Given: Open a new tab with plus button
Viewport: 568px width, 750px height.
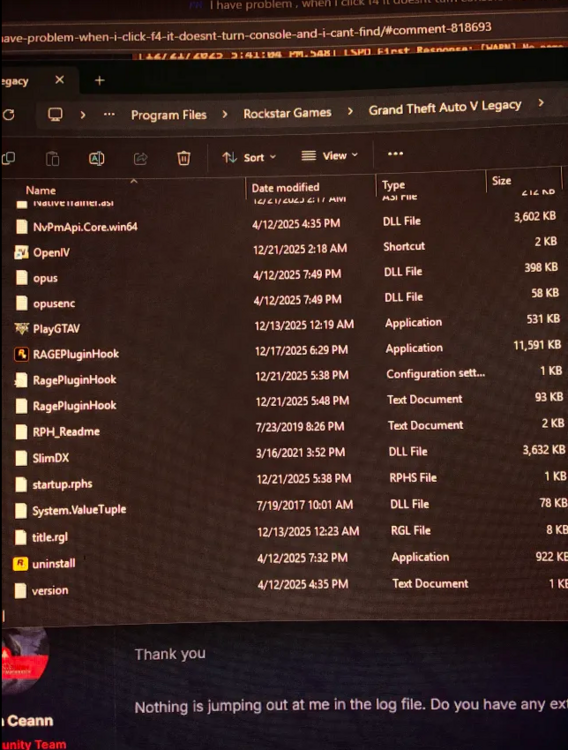Looking at the screenshot, I should click(x=100, y=80).
